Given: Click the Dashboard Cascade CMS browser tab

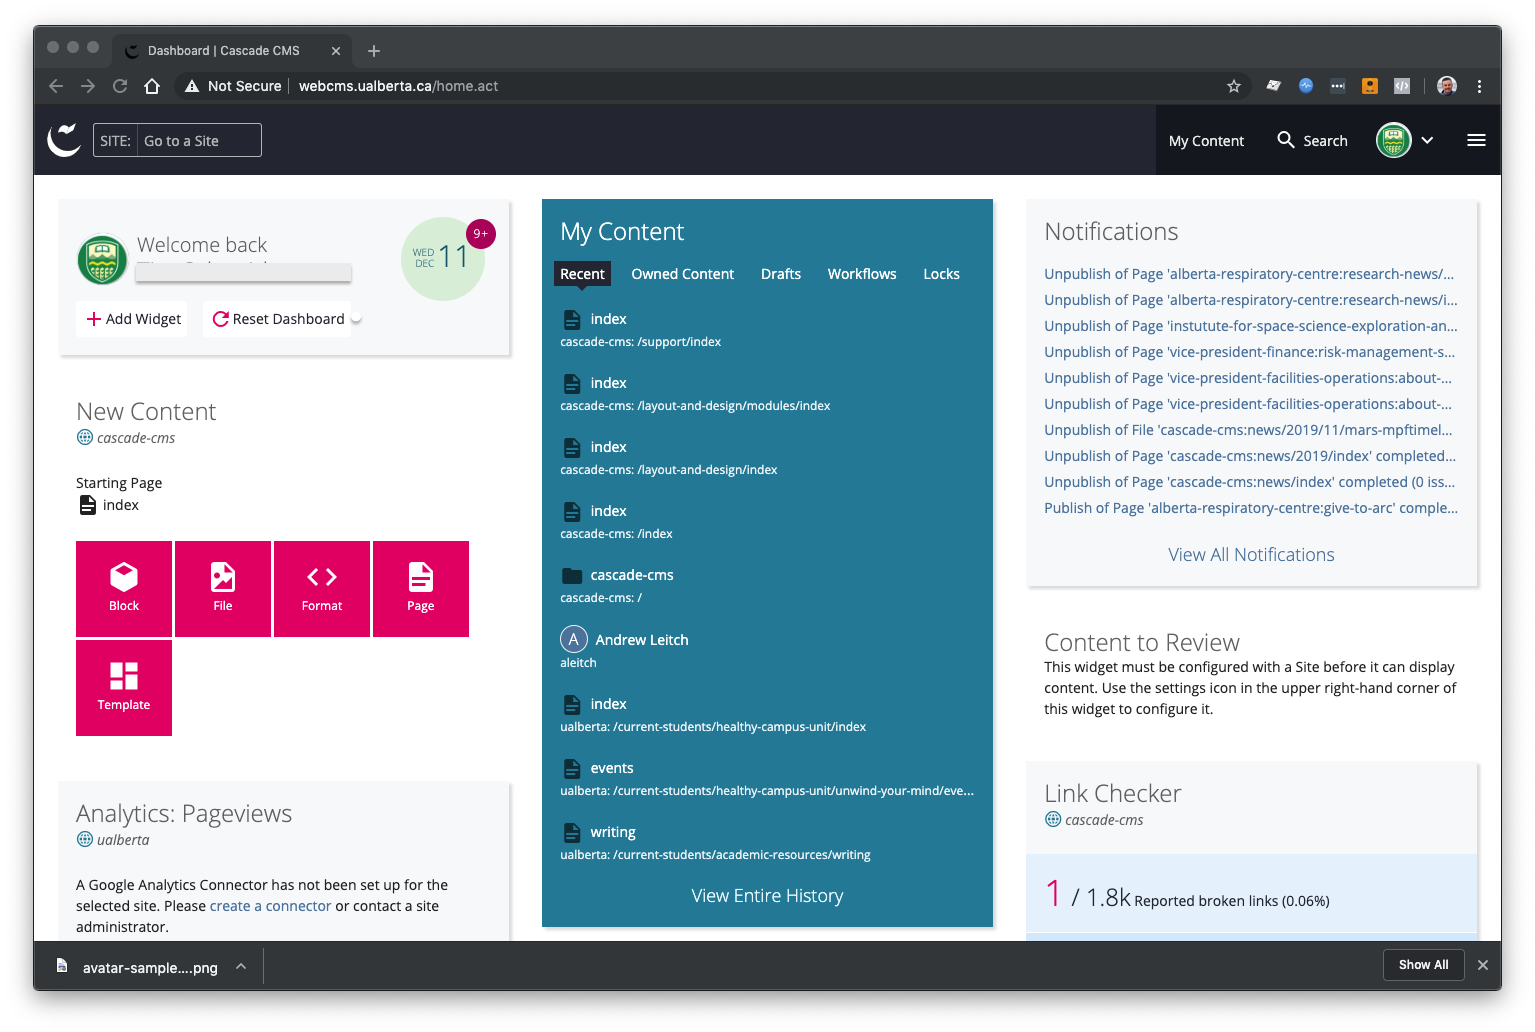Looking at the screenshot, I should (222, 51).
